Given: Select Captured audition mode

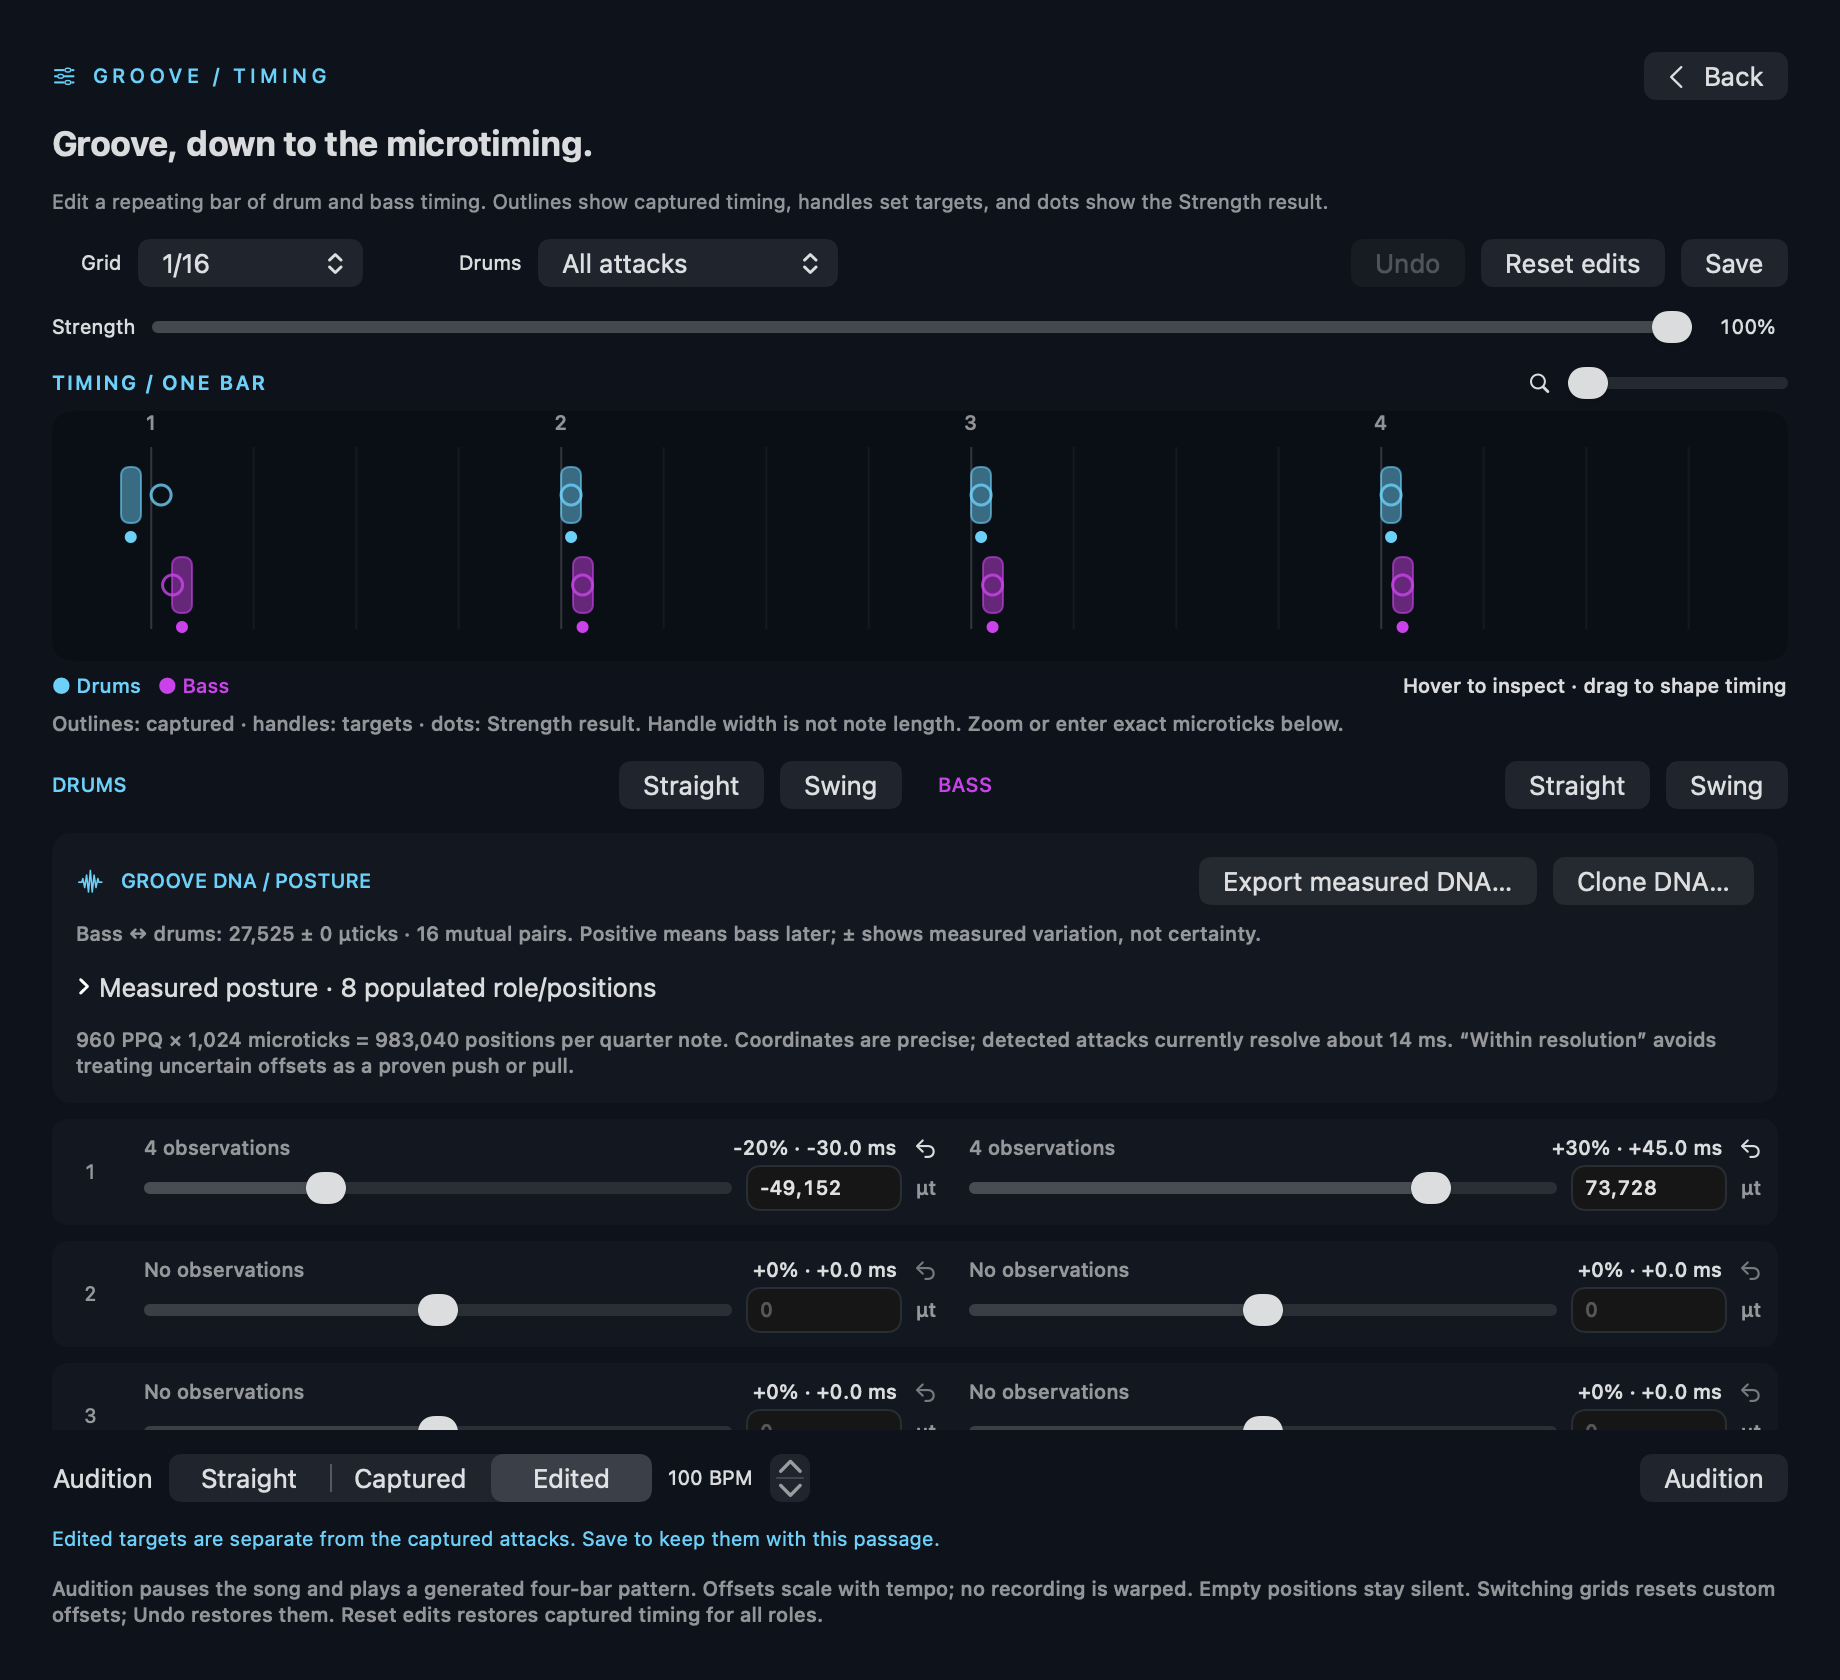Looking at the screenshot, I should tap(410, 1479).
